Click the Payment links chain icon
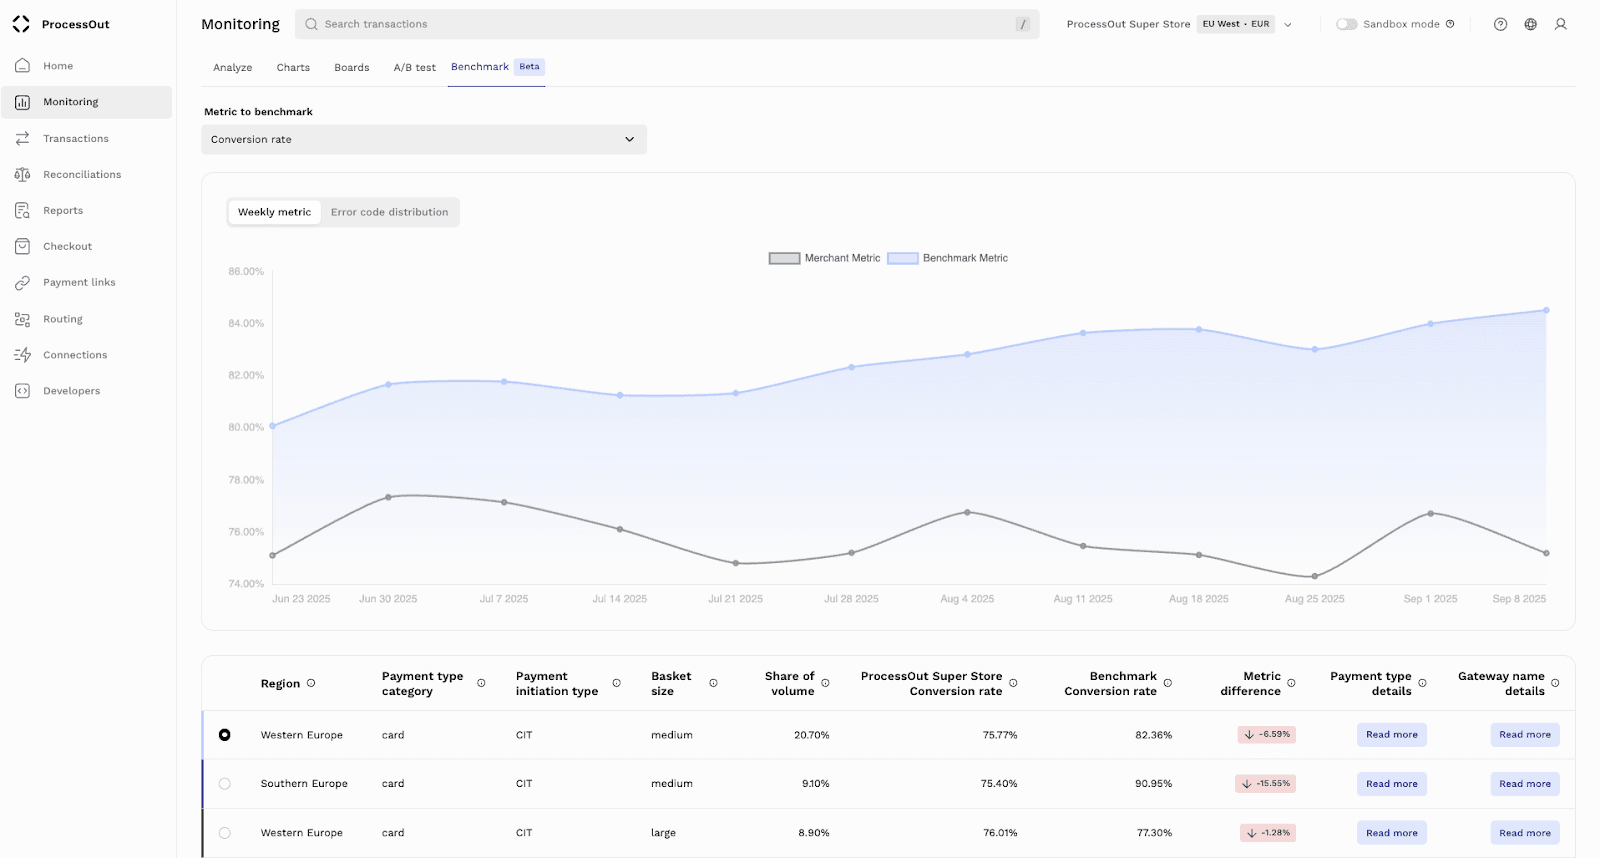This screenshot has height=858, width=1600. coord(22,283)
